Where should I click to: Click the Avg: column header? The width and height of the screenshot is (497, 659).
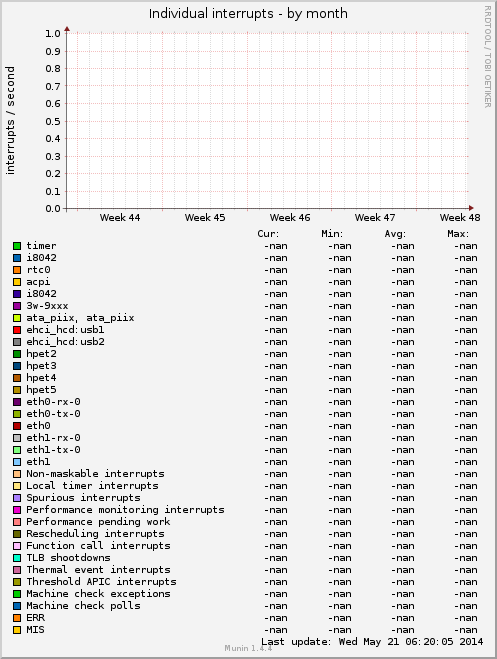[x=395, y=234]
